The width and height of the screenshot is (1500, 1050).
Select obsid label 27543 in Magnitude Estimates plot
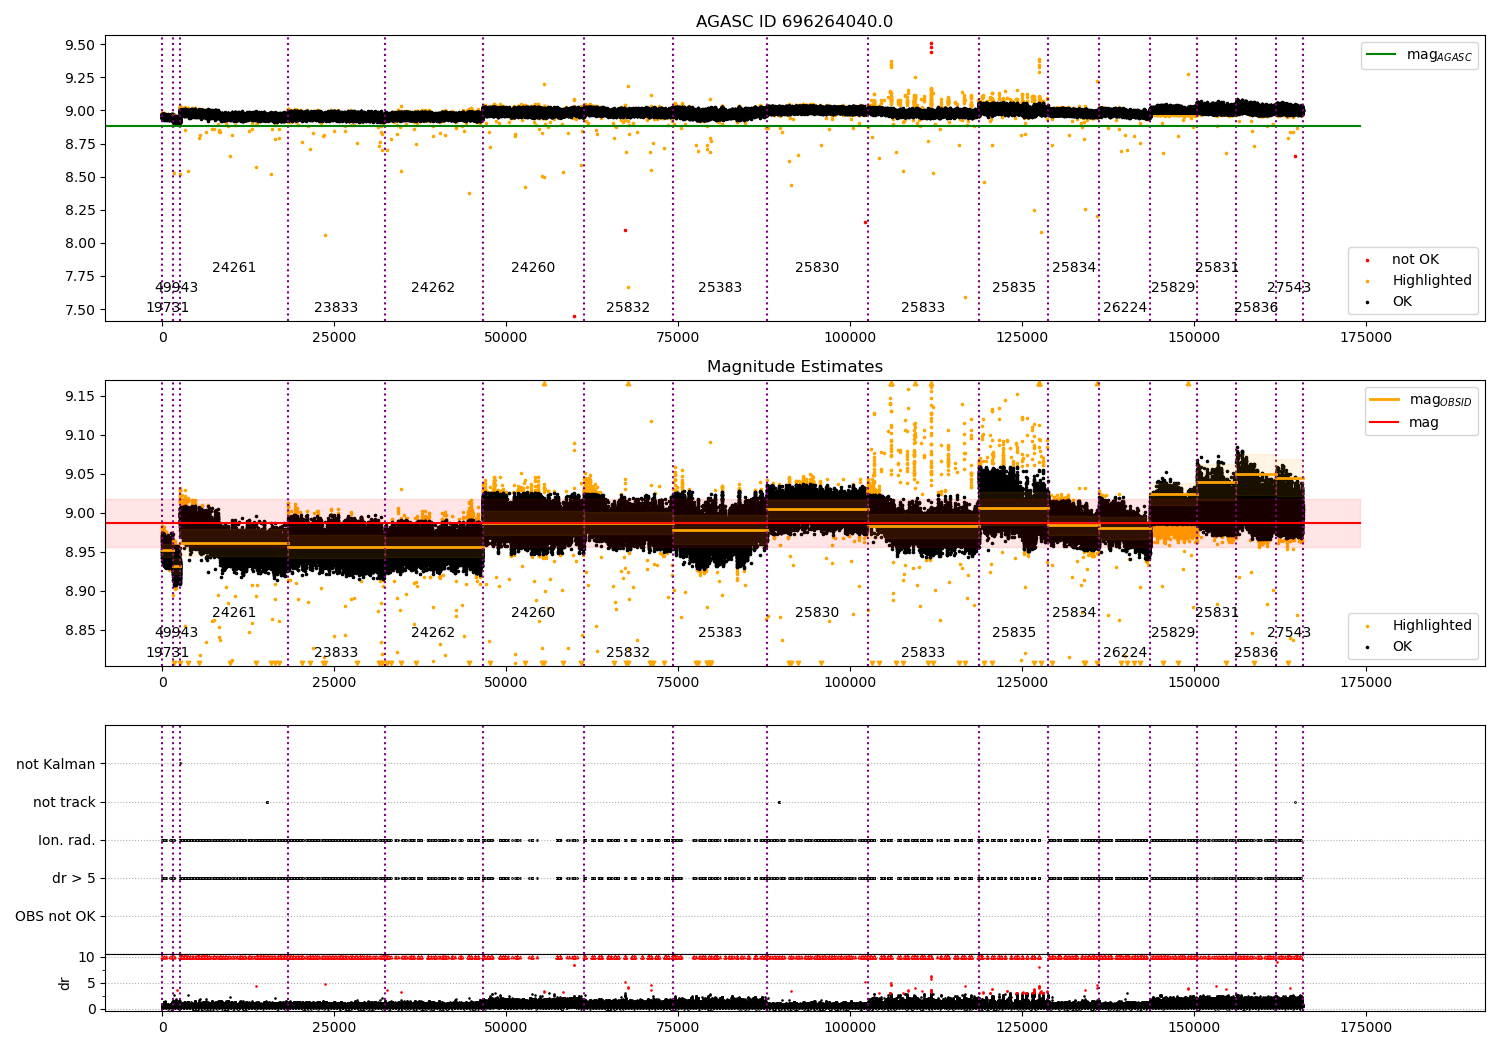point(1289,632)
